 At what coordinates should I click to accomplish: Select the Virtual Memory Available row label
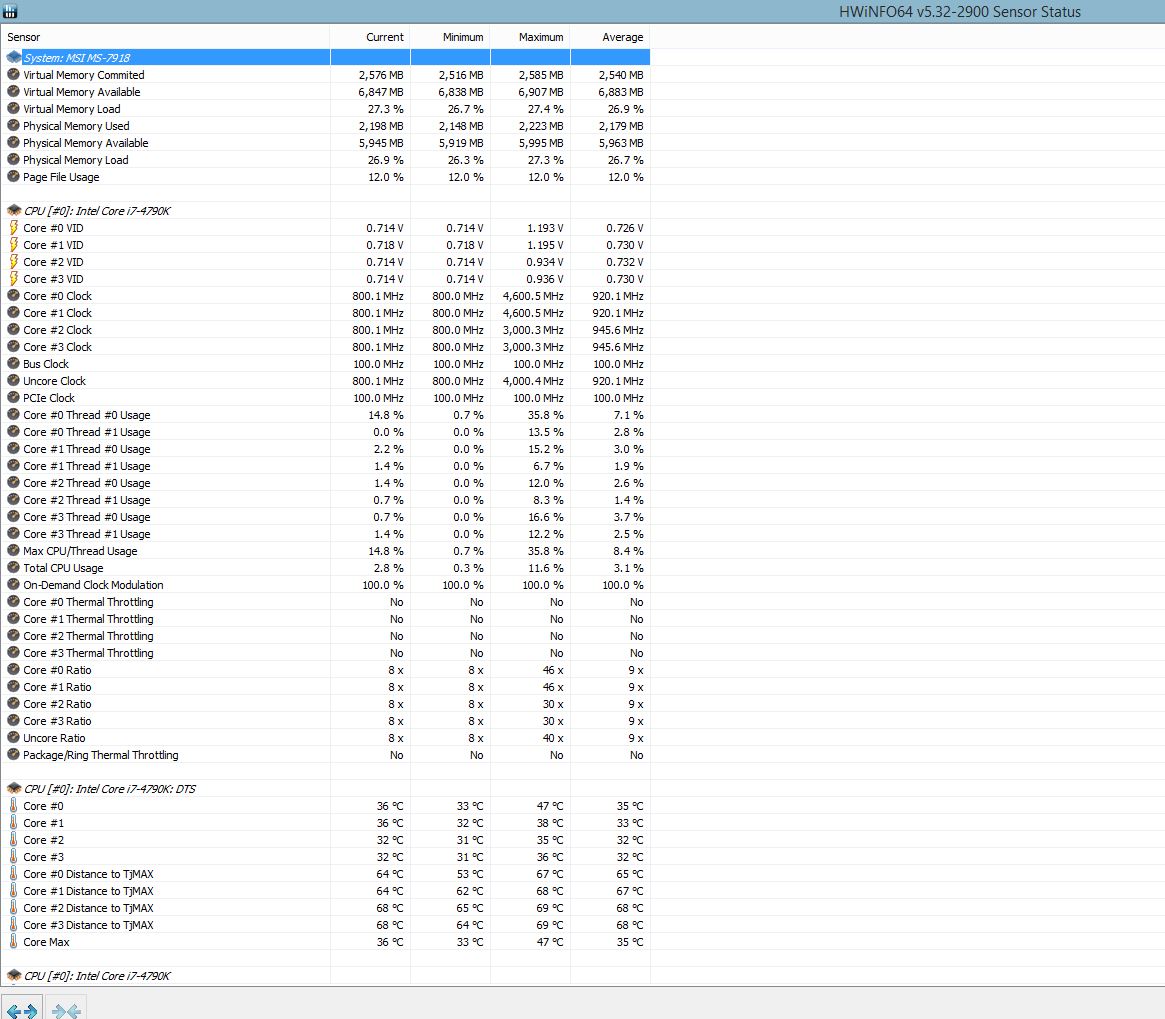(x=82, y=91)
